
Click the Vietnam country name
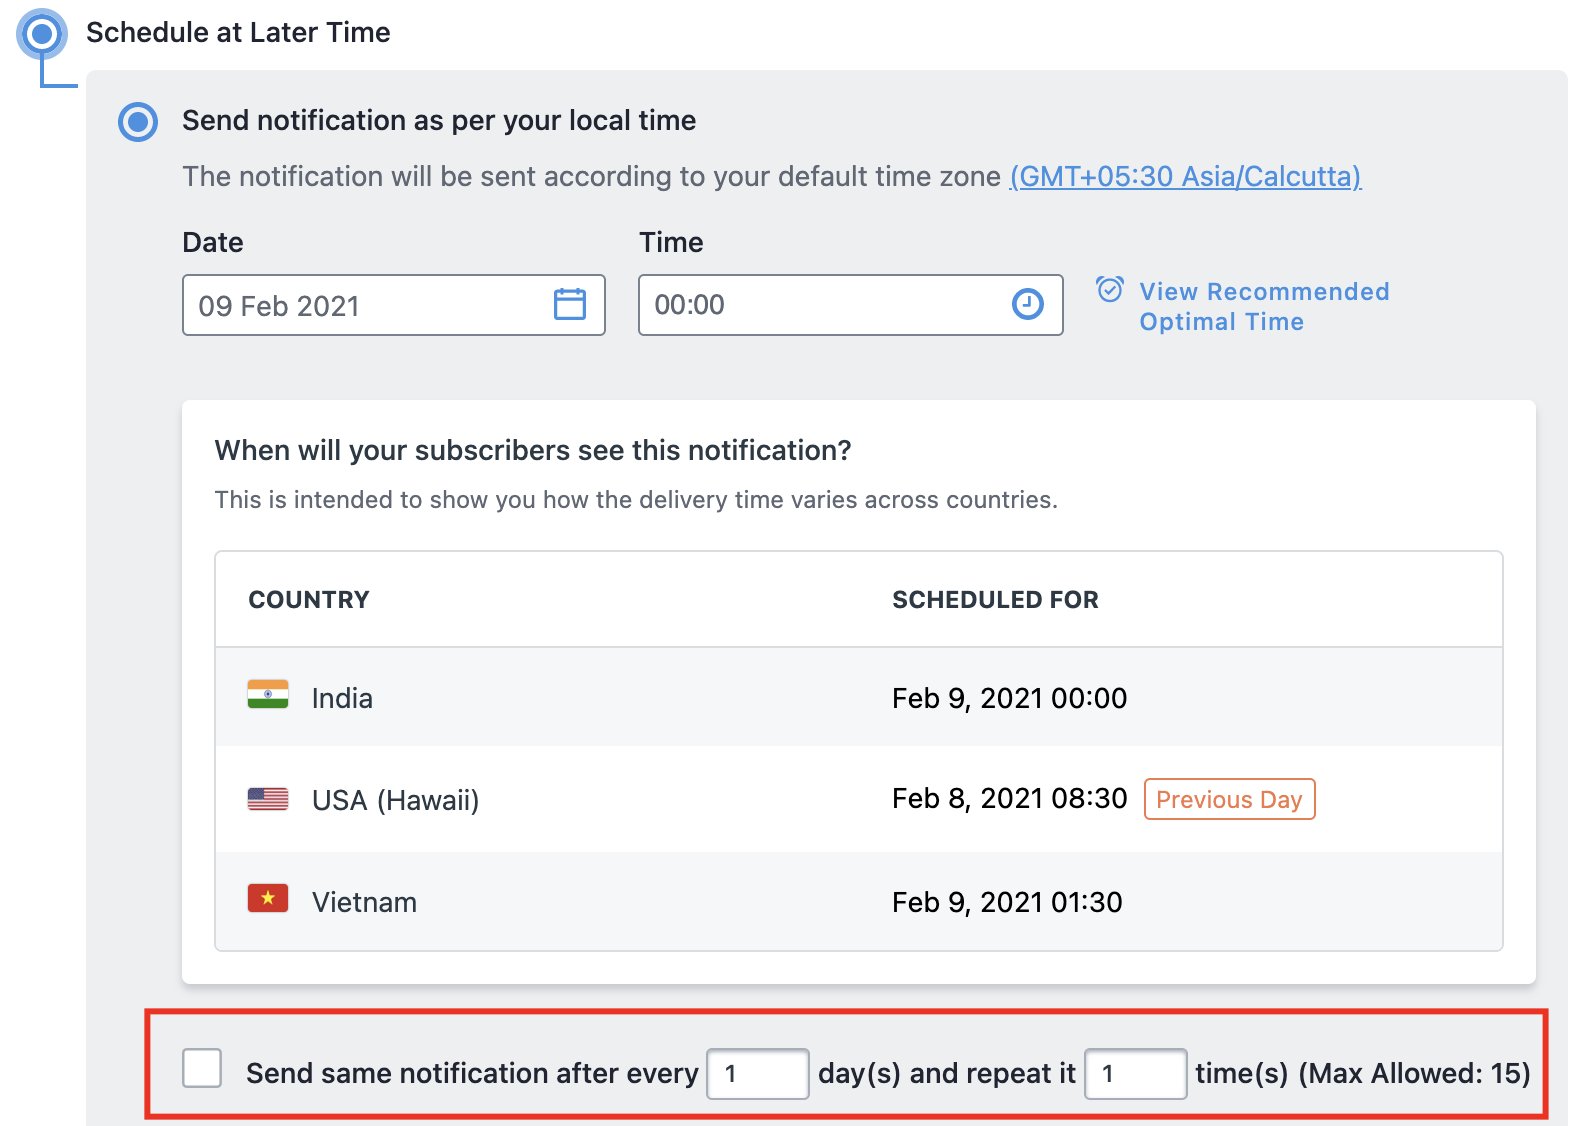(364, 902)
